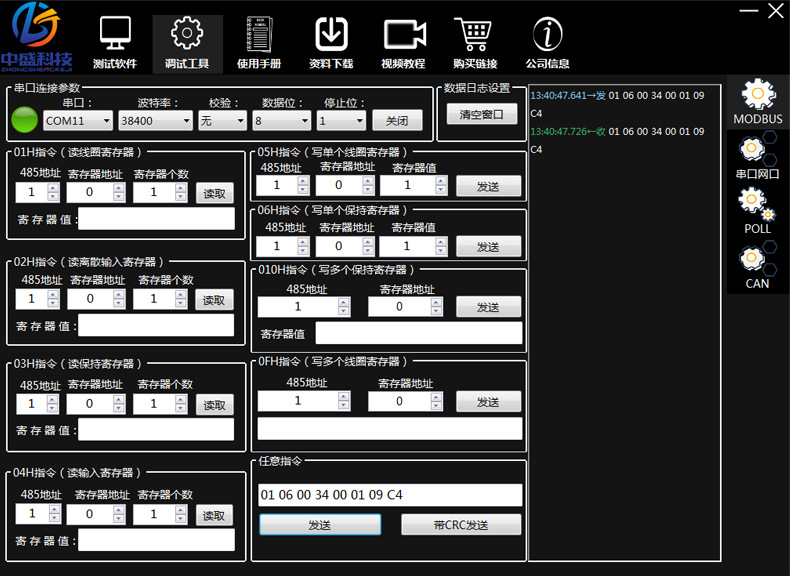Click the 带CRC发送 button
The width and height of the screenshot is (790, 587).
tap(461, 525)
